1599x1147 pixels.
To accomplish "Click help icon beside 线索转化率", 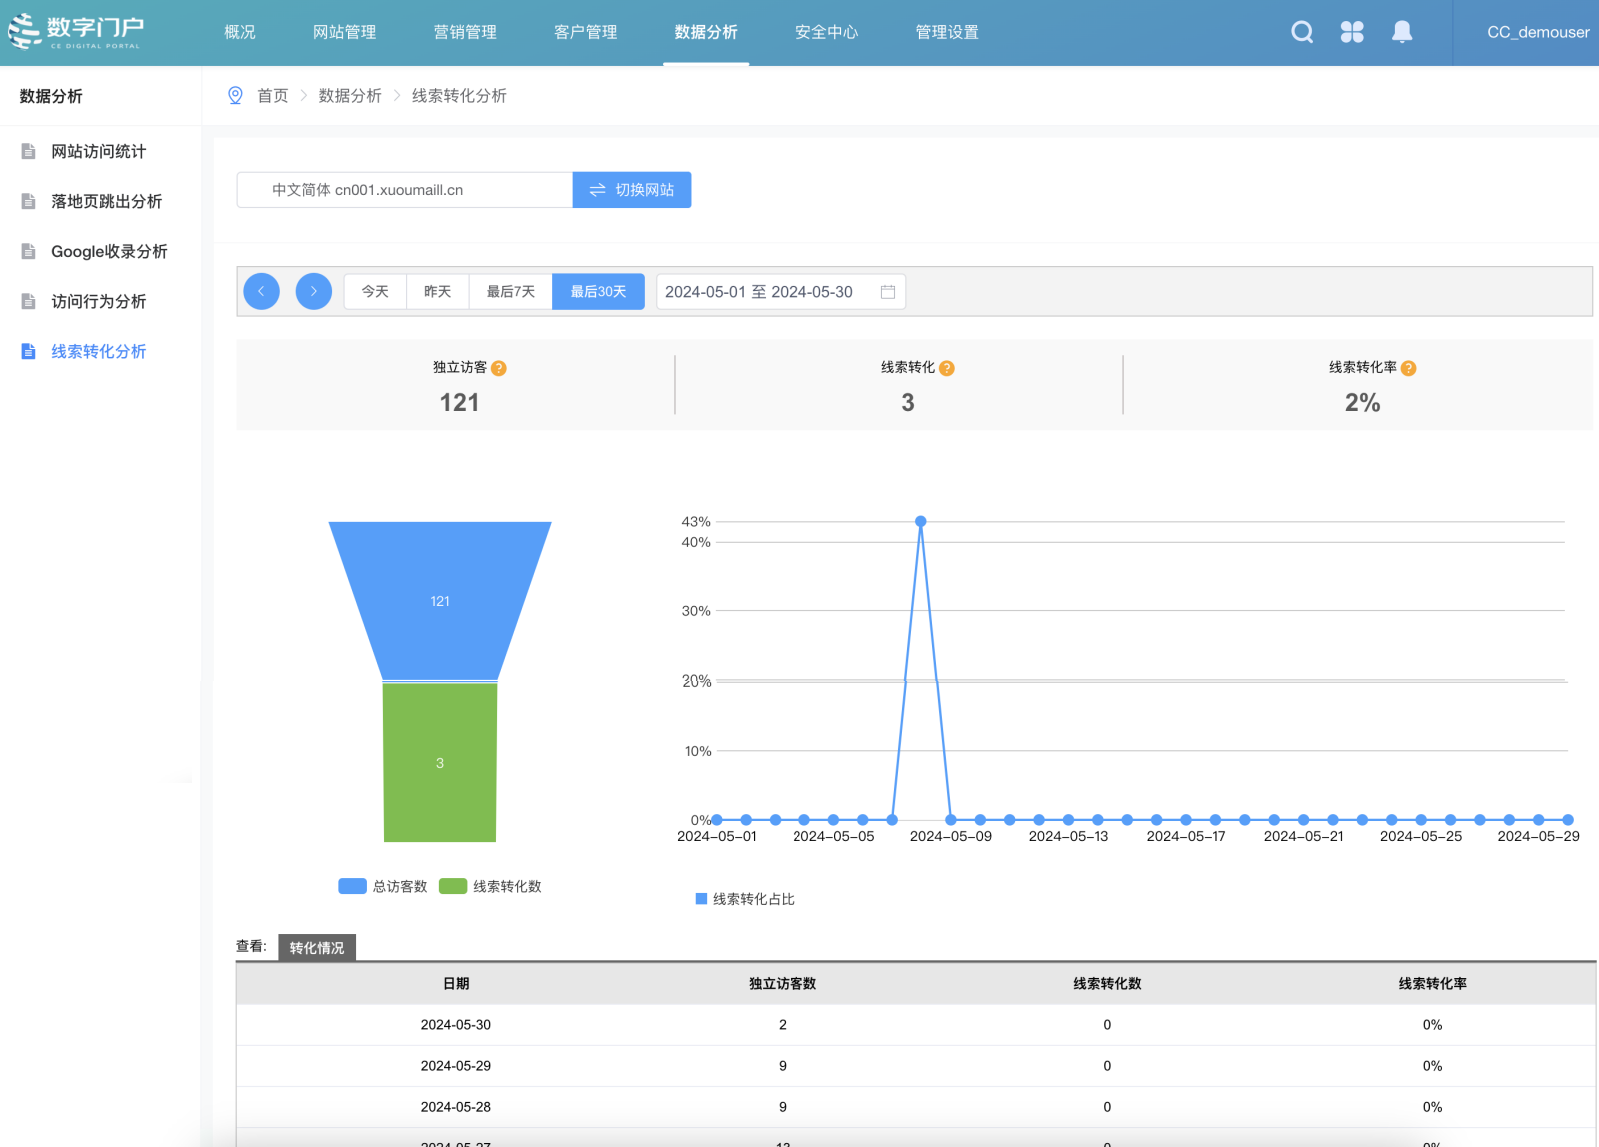I will [1409, 368].
